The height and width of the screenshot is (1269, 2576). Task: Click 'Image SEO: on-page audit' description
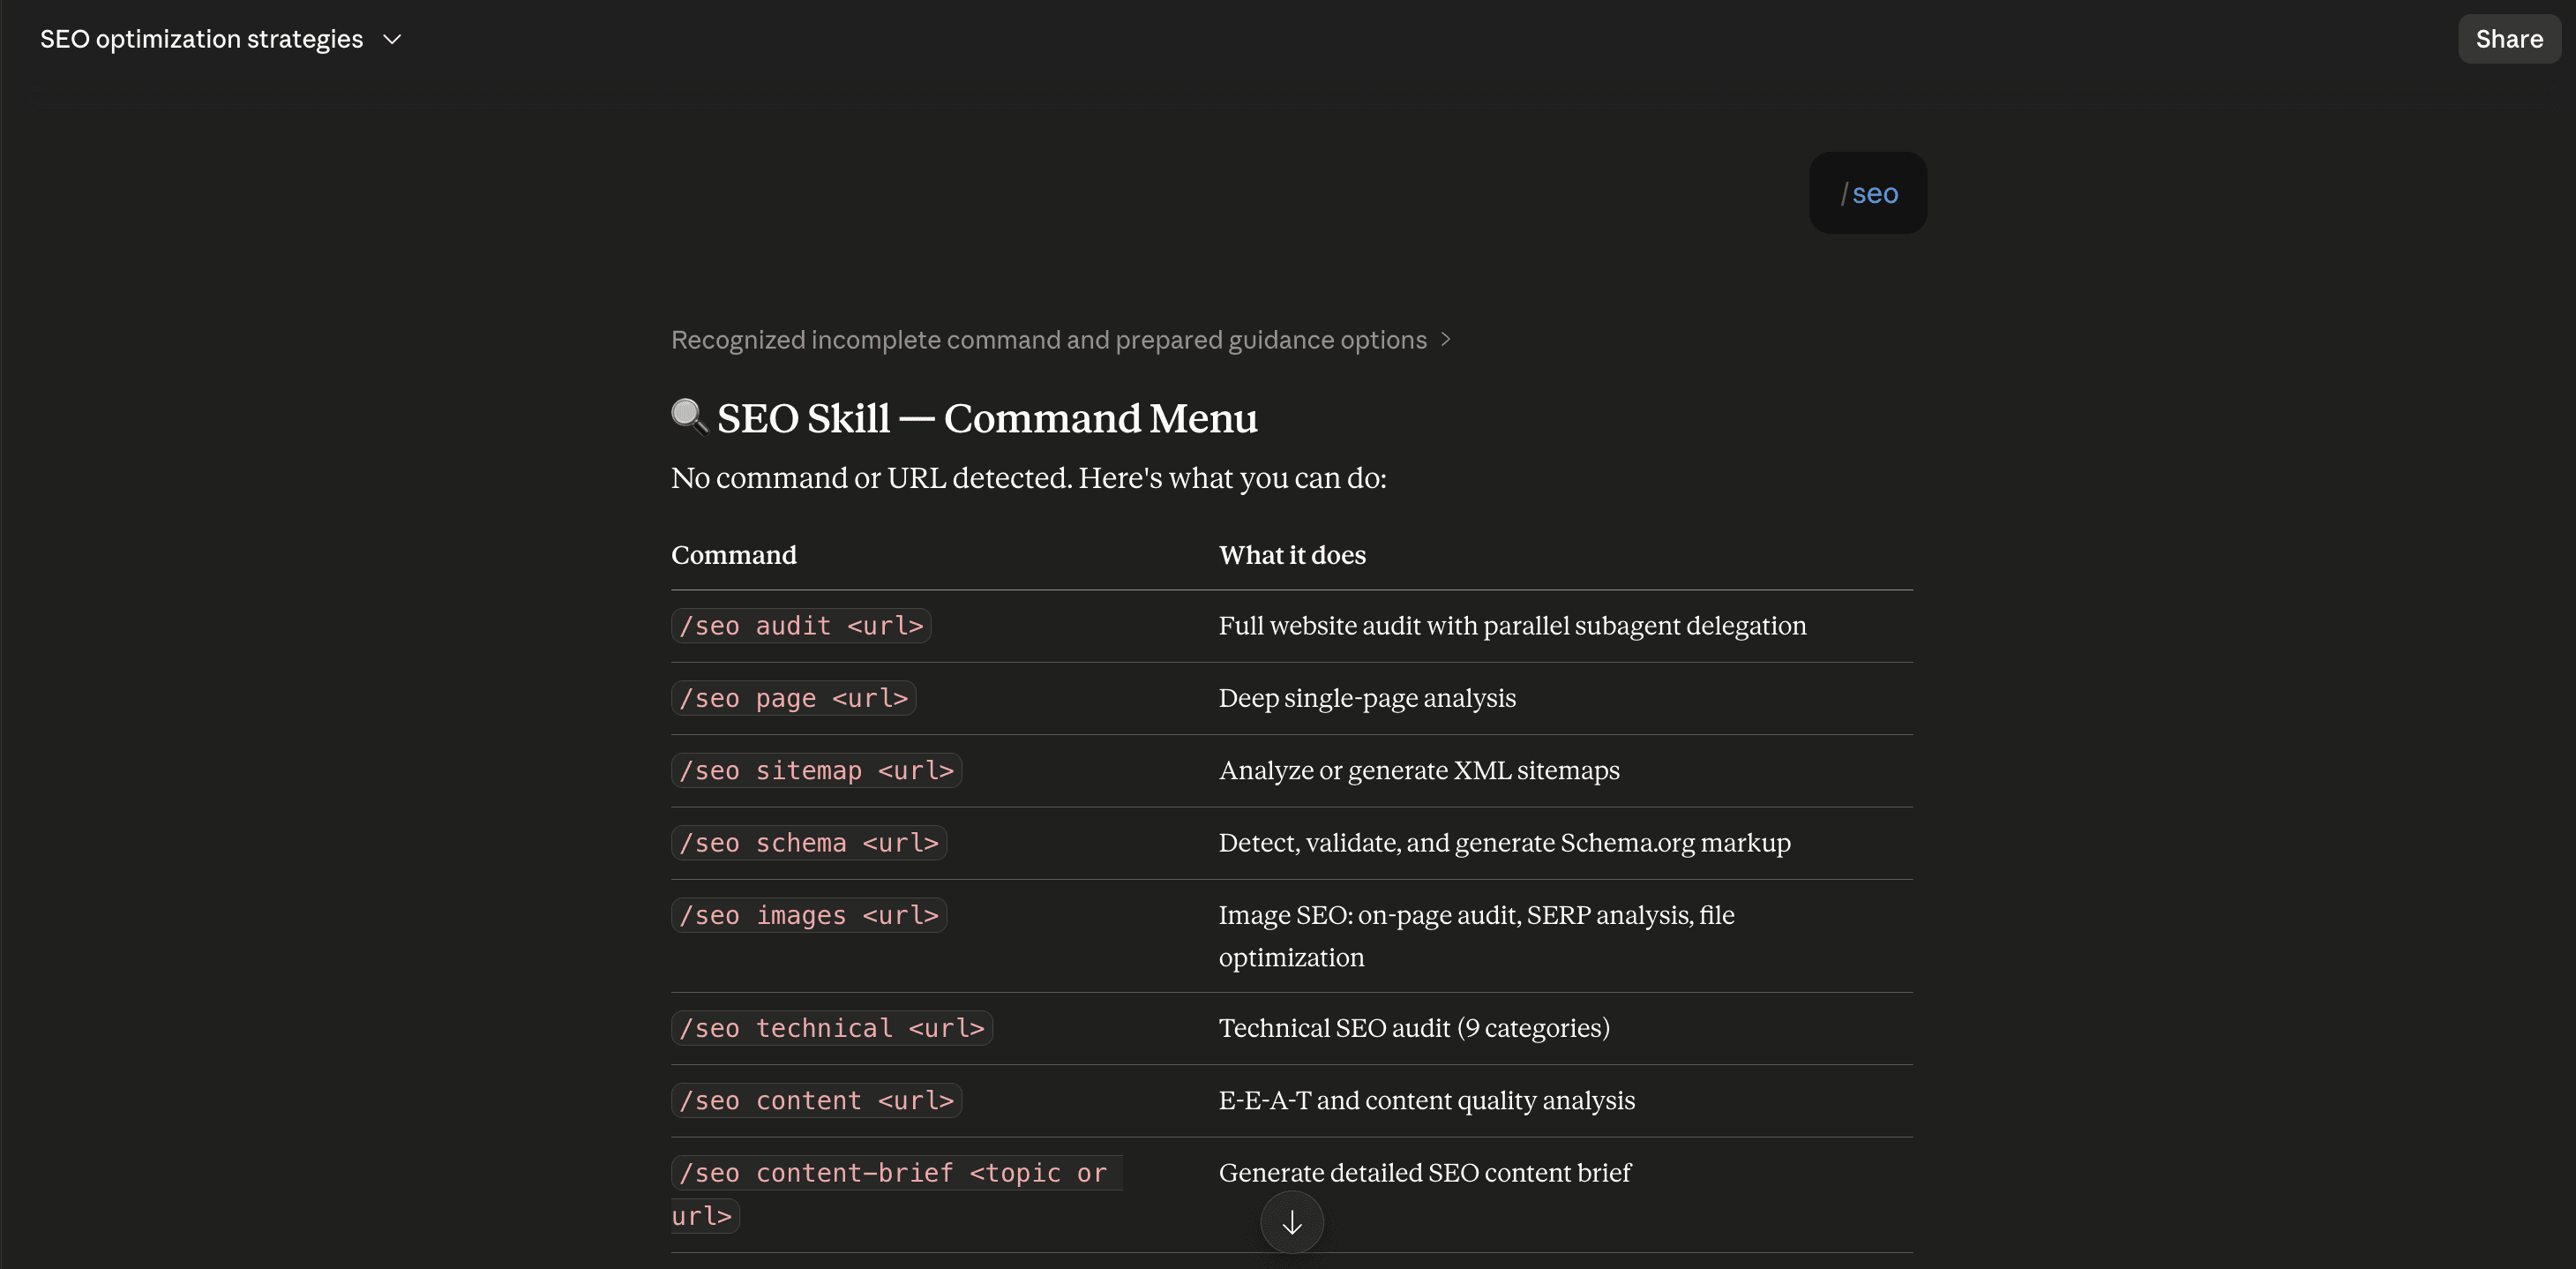[x=1476, y=936]
